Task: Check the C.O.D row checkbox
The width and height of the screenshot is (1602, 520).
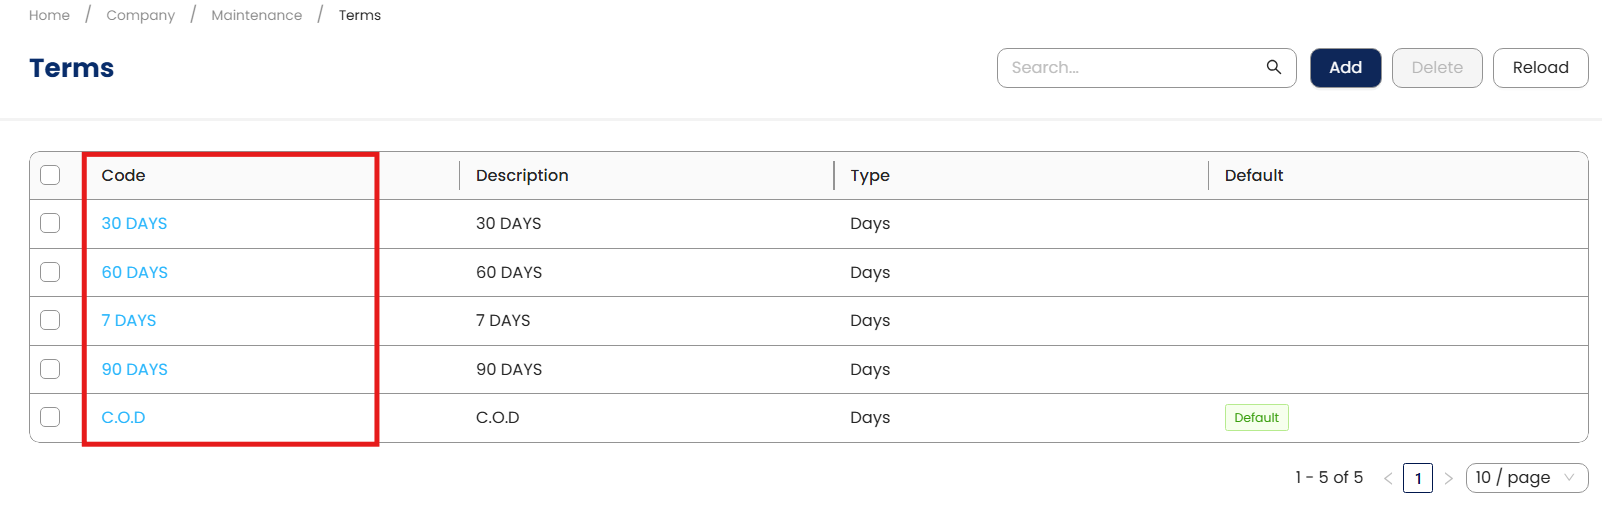Action: coord(50,417)
